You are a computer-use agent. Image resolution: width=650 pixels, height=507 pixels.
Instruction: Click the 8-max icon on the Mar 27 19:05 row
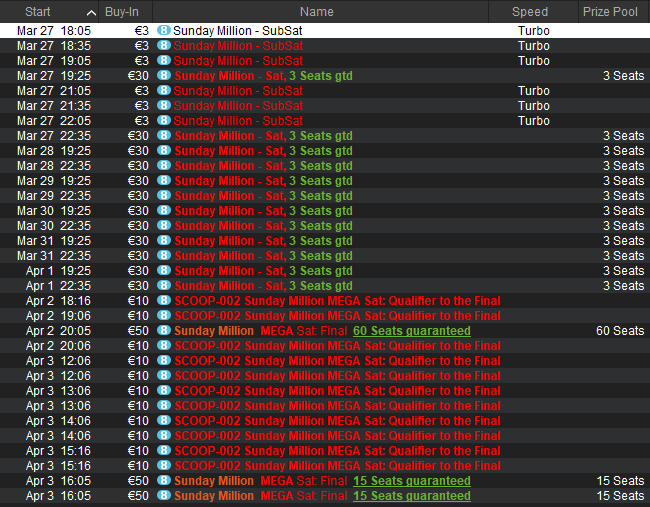tap(164, 60)
